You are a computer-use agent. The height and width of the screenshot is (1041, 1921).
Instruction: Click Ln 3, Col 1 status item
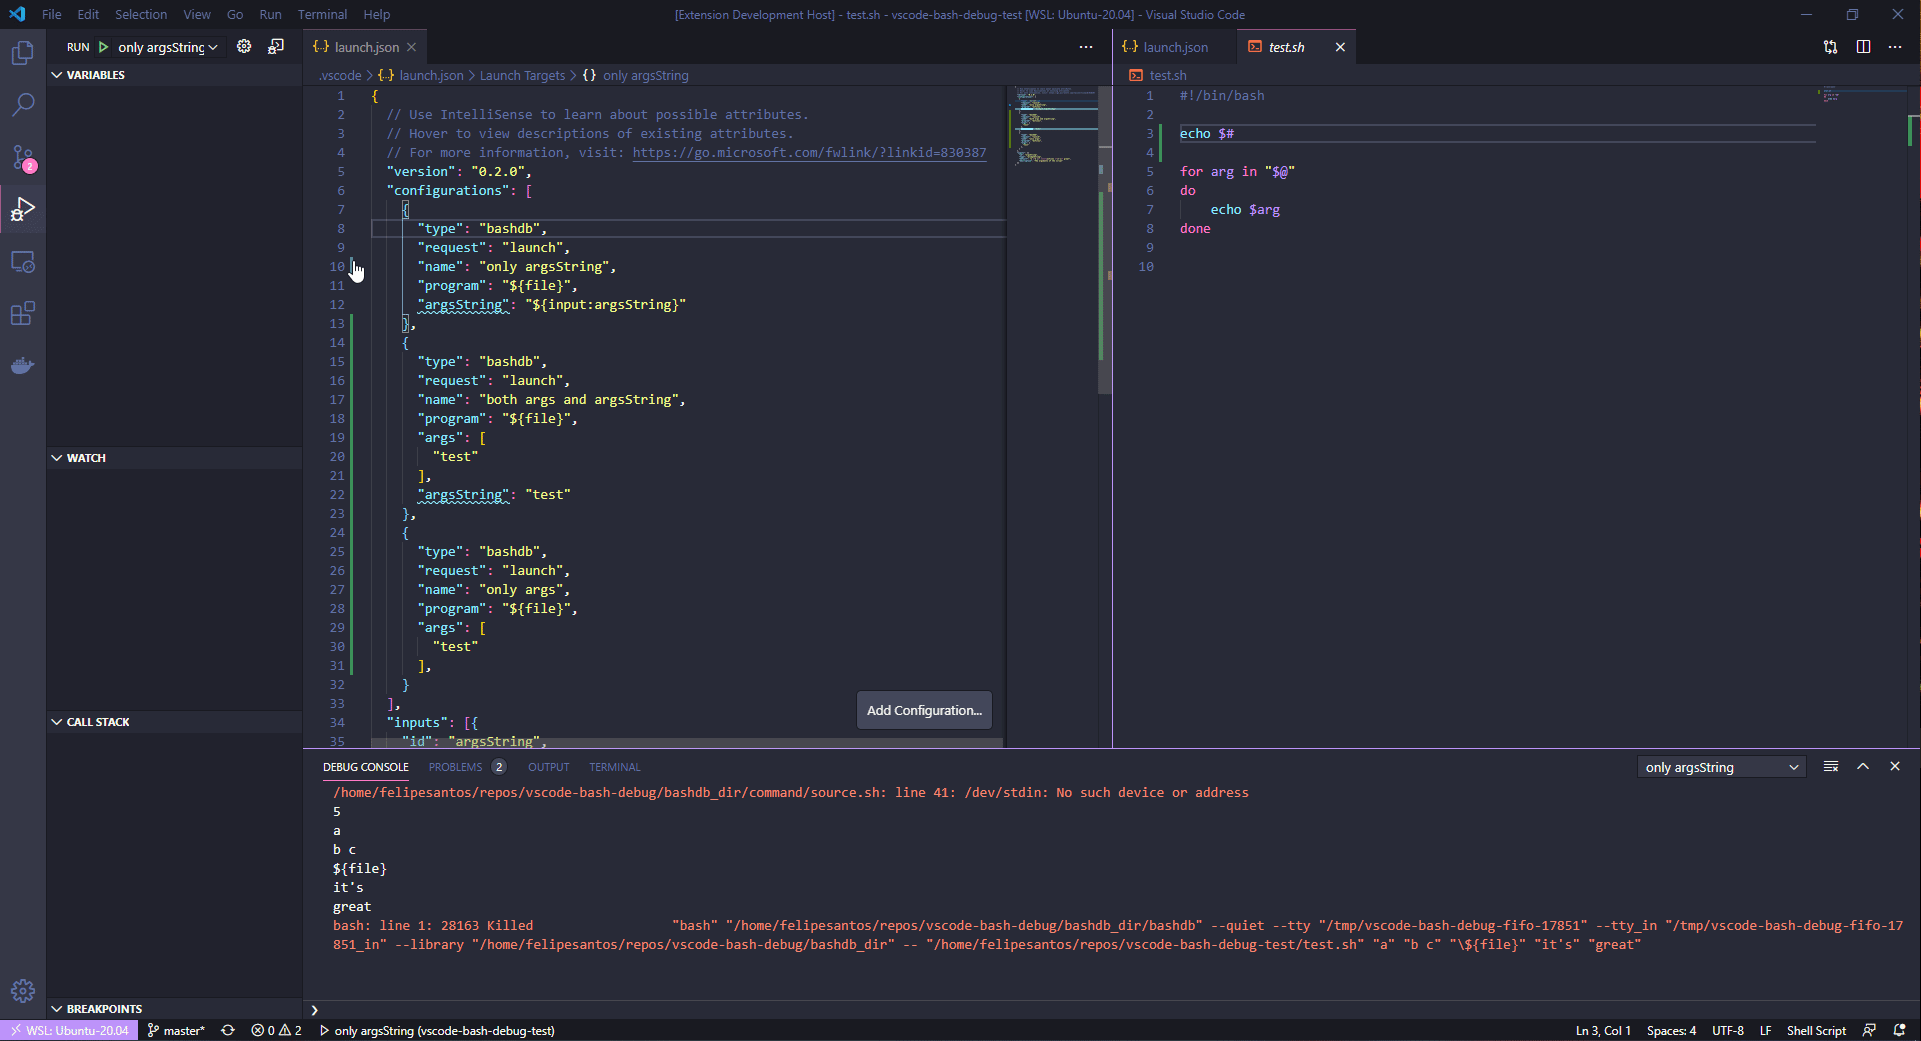[x=1603, y=1030]
